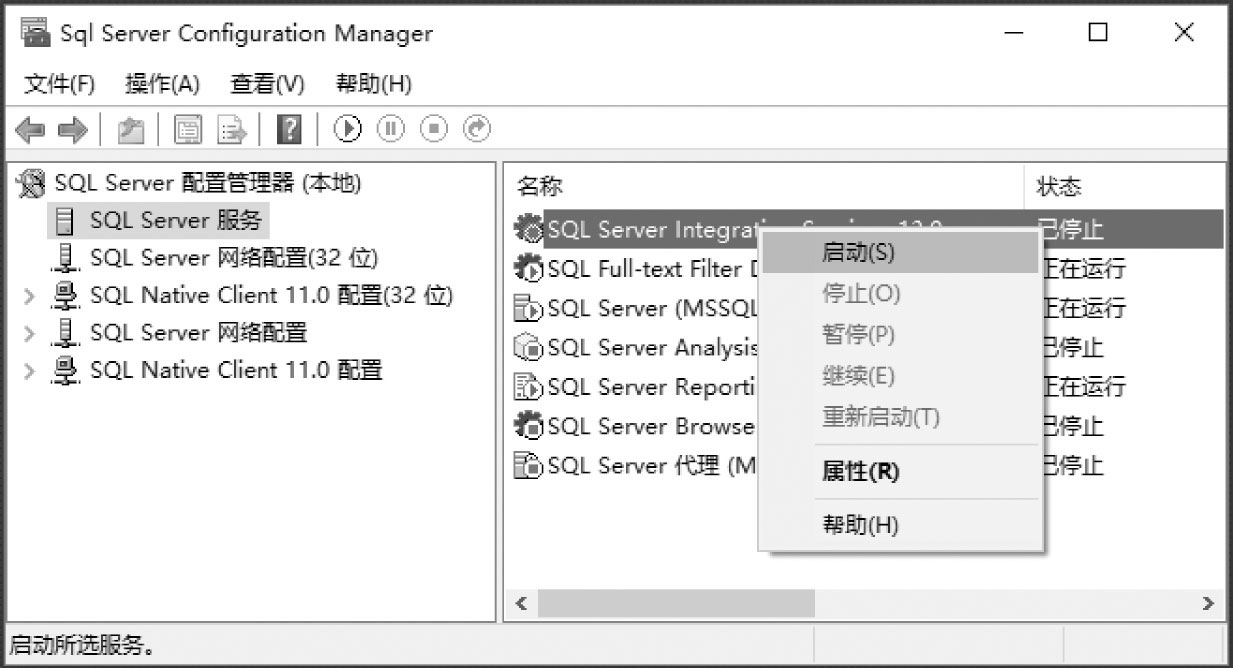The height and width of the screenshot is (668, 1233).
Task: Select SQL Native Client 11.0 配置 item without 32 位
Action: [x=236, y=371]
